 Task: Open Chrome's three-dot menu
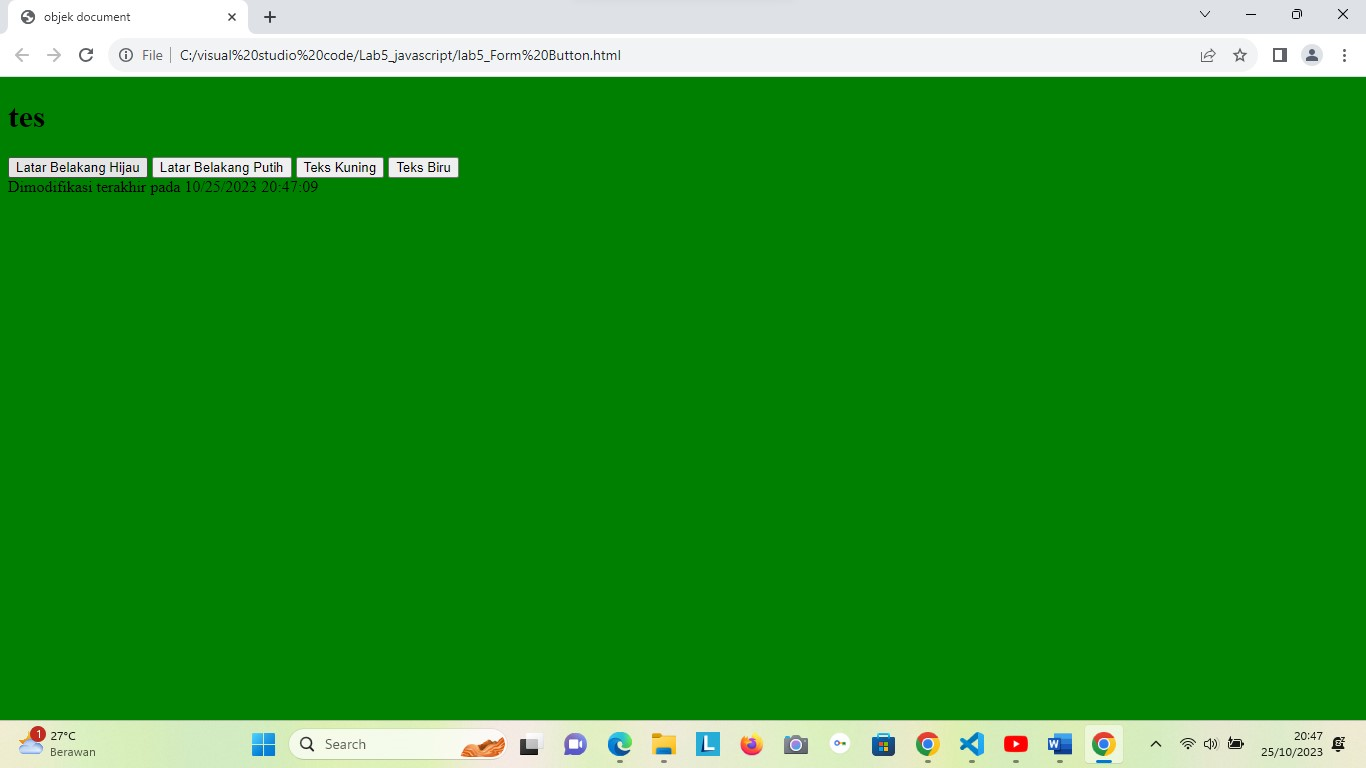(x=1344, y=55)
